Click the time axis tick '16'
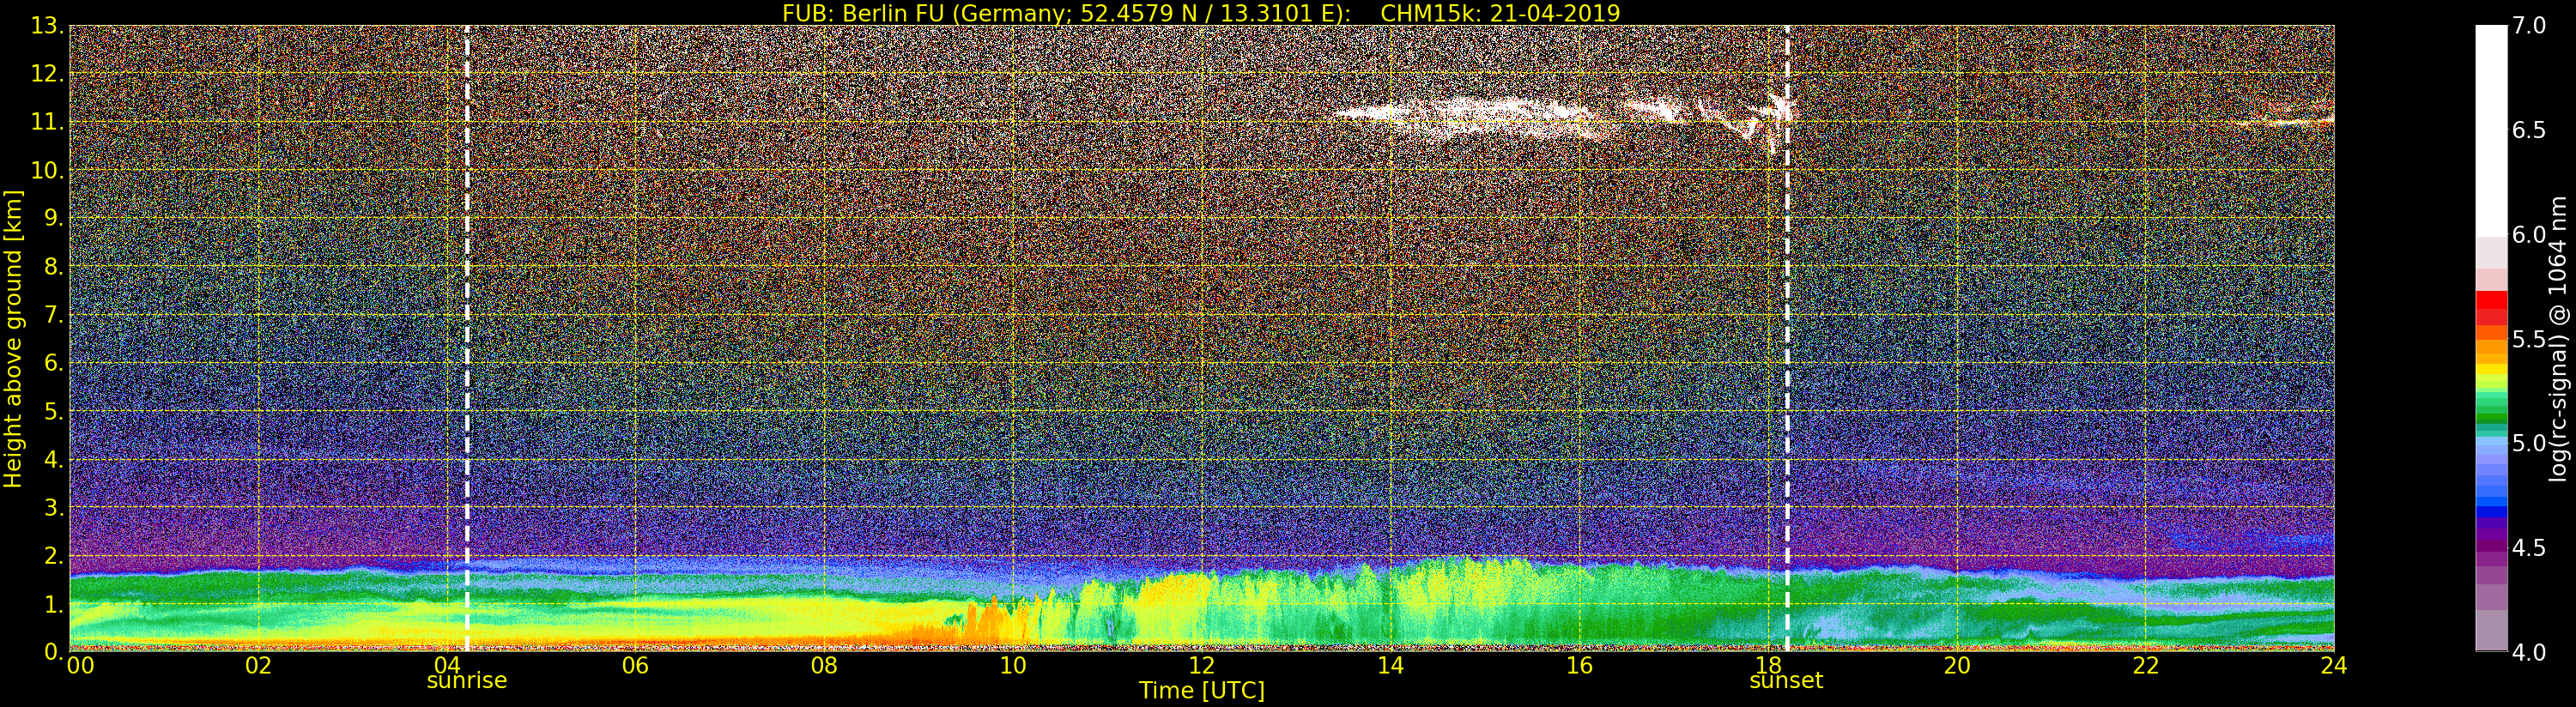 1579,666
